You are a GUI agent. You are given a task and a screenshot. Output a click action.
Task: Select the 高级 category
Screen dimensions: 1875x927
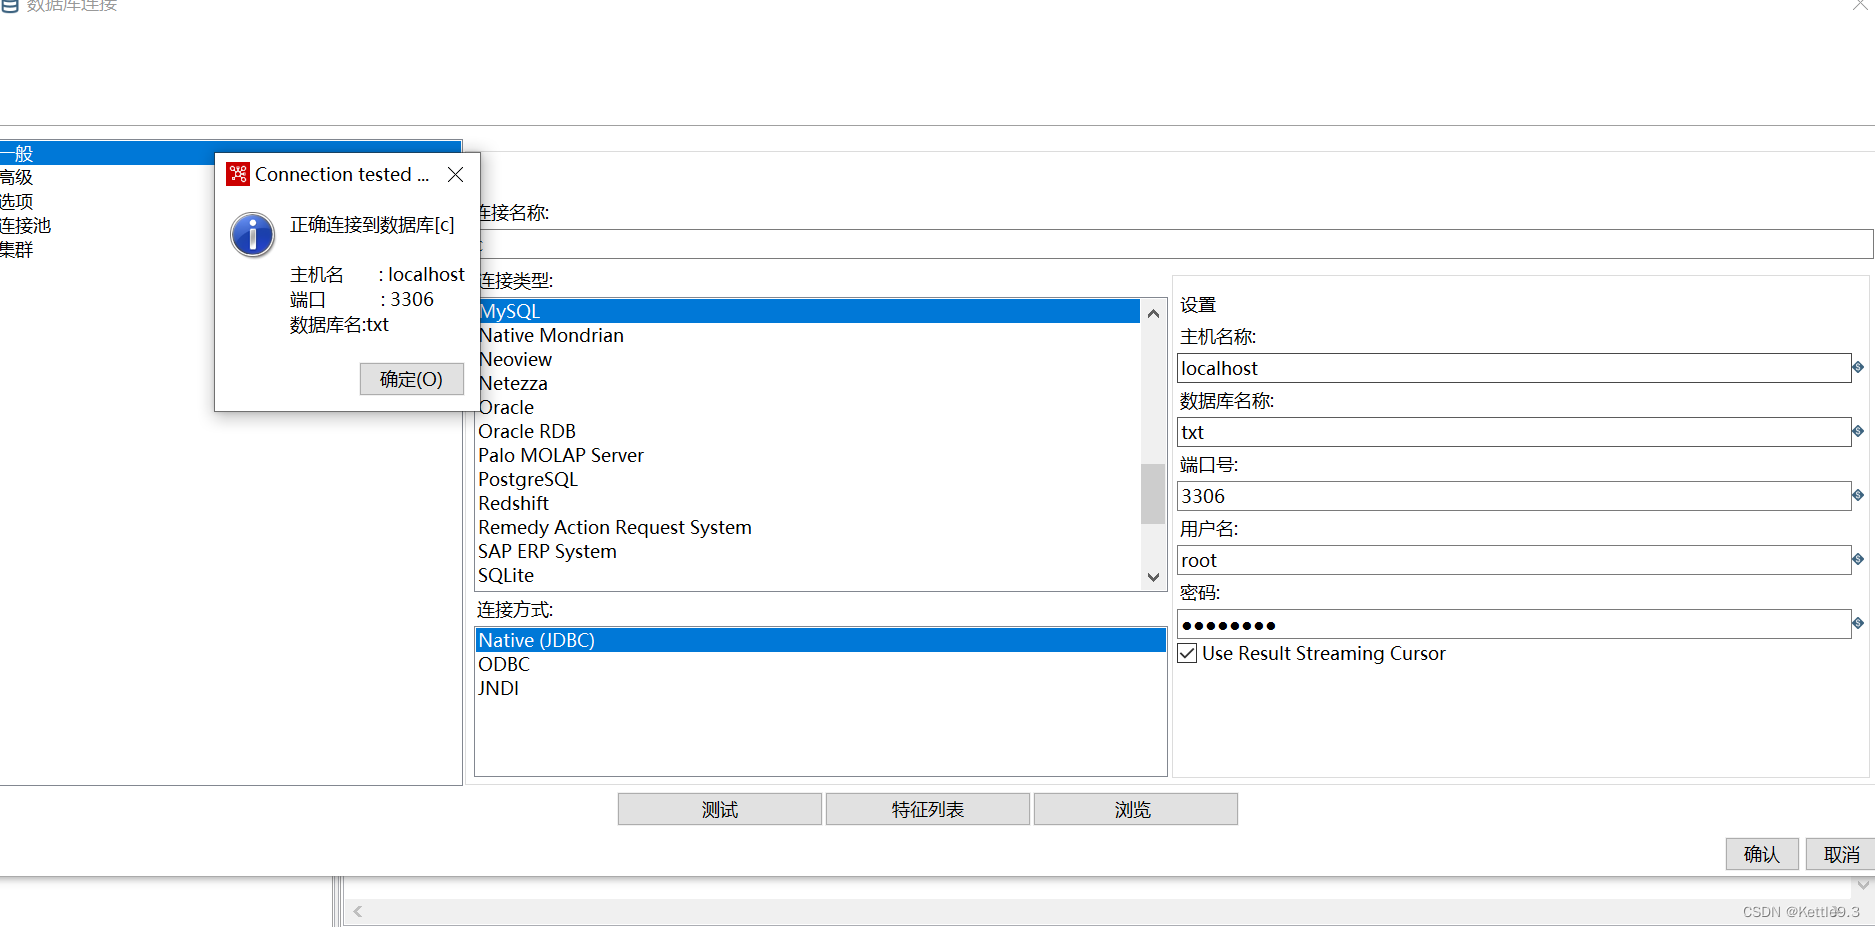point(17,177)
